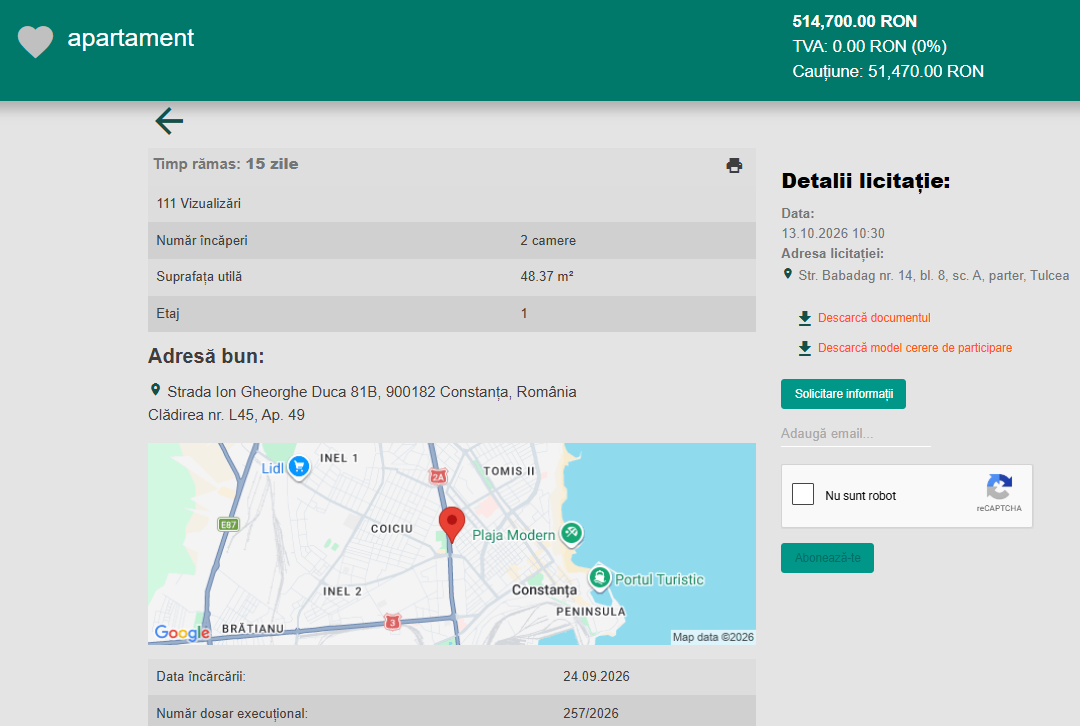Click the pin icon next to Strada Ion Gheorghe Duca
The width and height of the screenshot is (1080, 726).
(156, 390)
